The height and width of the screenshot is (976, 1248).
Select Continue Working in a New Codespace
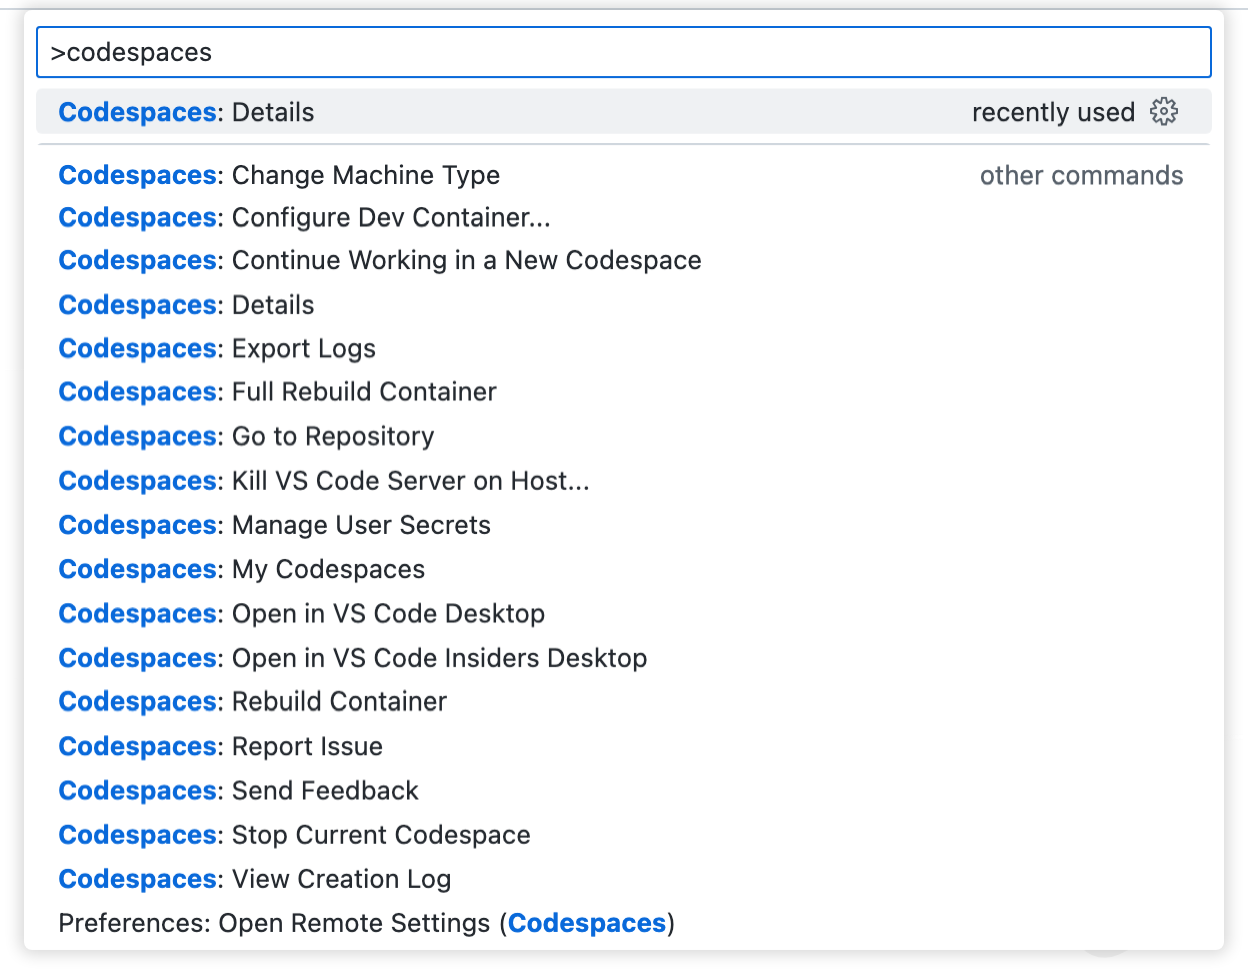click(380, 260)
